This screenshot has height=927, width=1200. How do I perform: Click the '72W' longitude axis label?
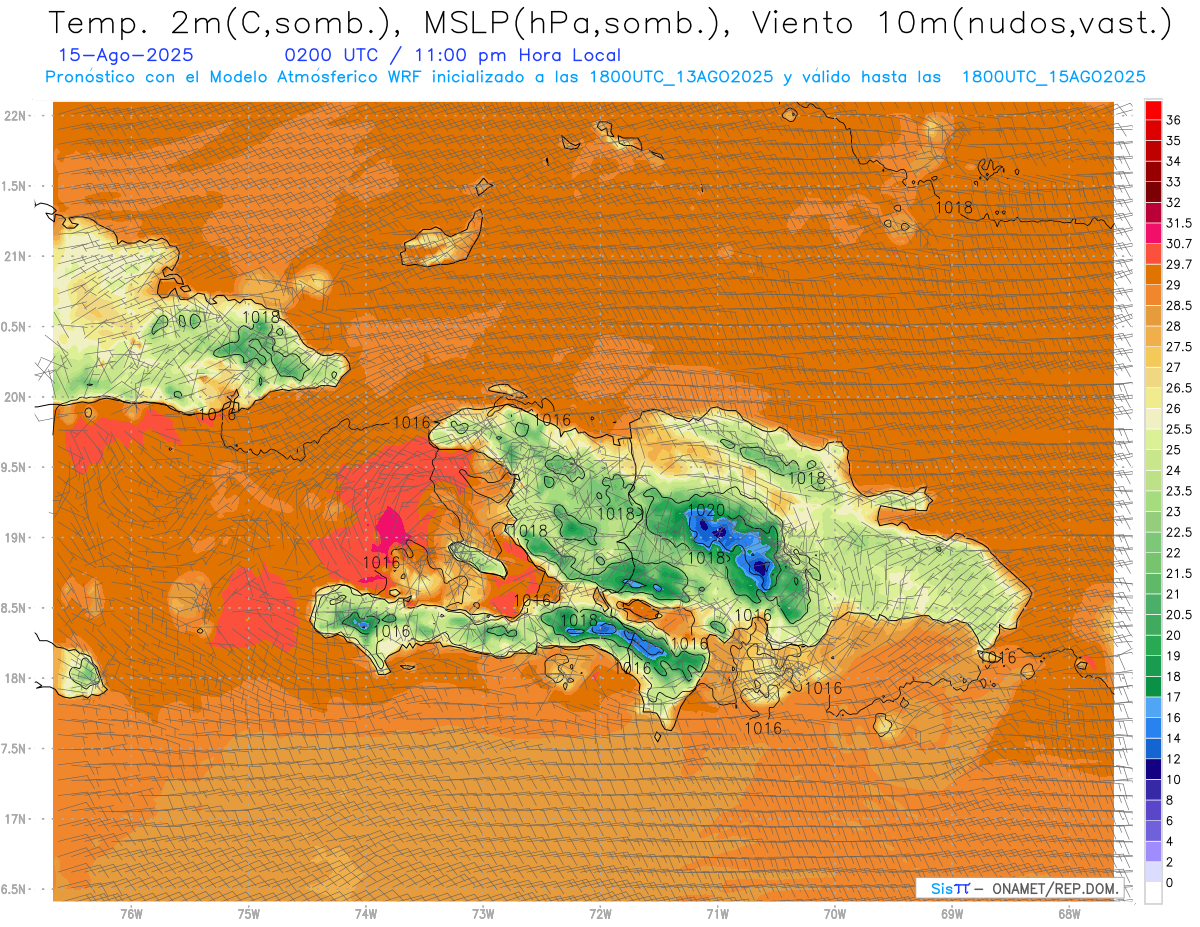601,914
